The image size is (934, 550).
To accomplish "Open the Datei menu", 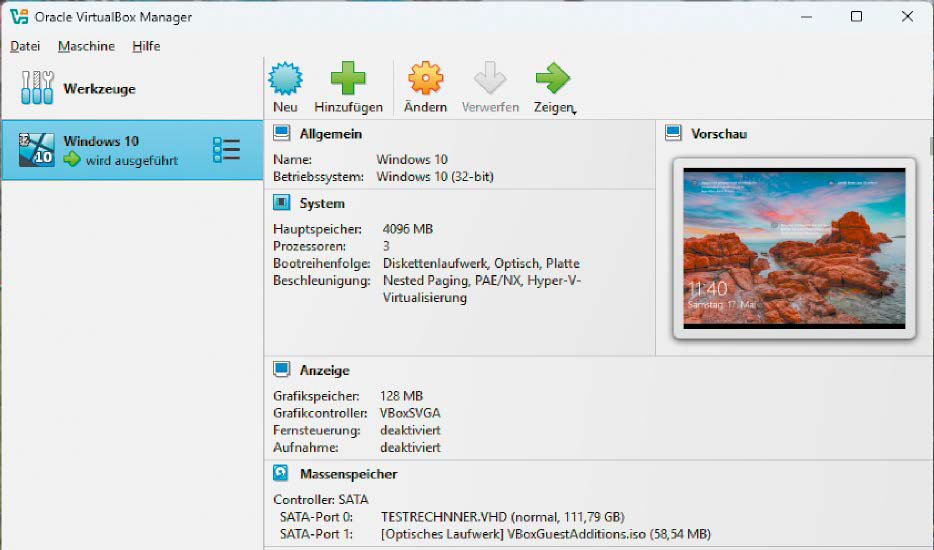I will tap(25, 46).
